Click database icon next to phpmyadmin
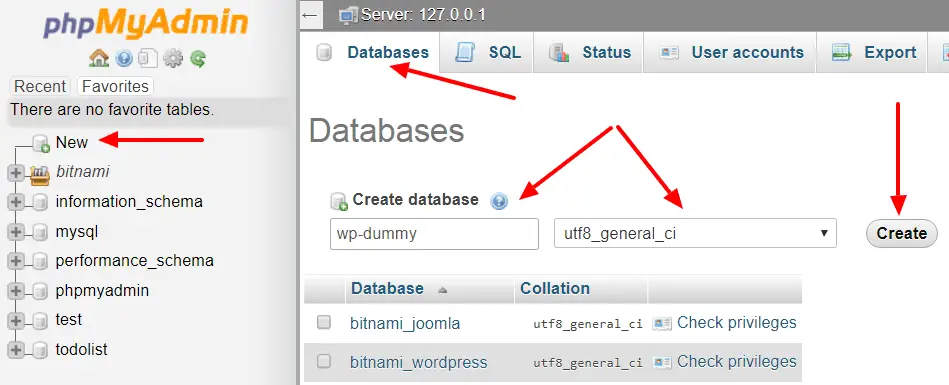The width and height of the screenshot is (949, 385). 40,291
